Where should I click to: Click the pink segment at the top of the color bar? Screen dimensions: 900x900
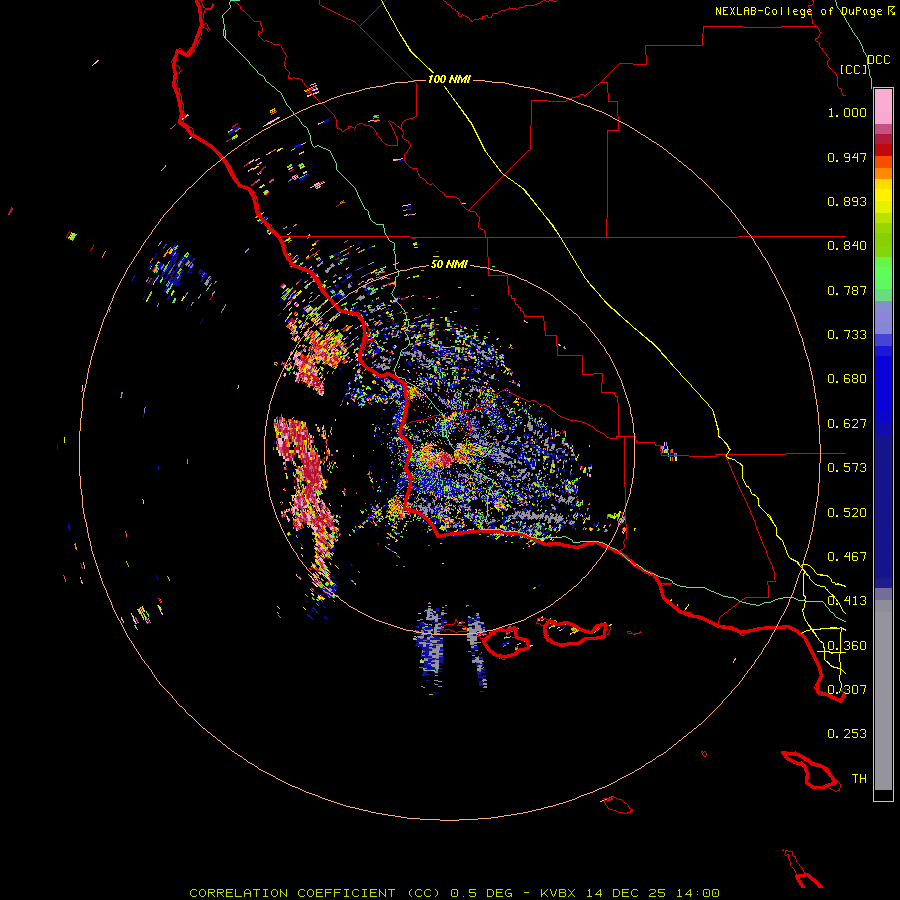pyautogui.click(x=883, y=106)
